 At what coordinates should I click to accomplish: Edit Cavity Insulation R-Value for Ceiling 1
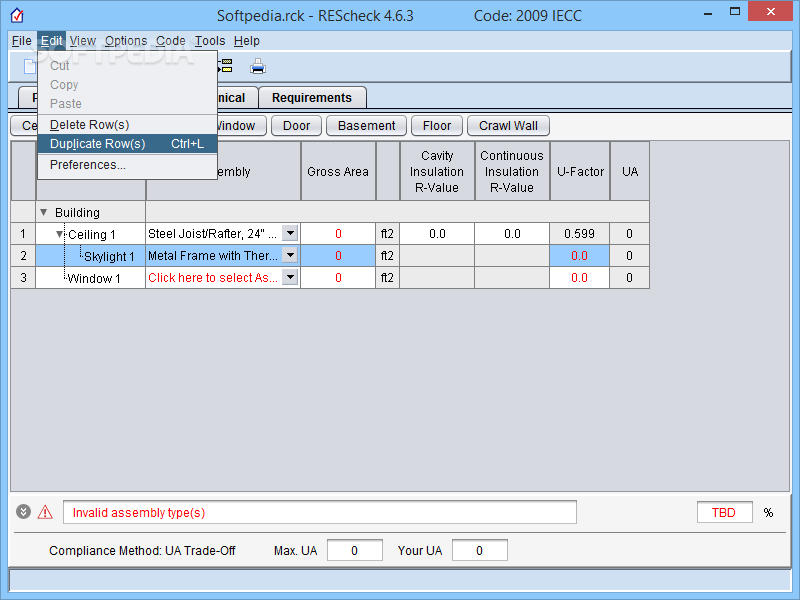pos(437,234)
